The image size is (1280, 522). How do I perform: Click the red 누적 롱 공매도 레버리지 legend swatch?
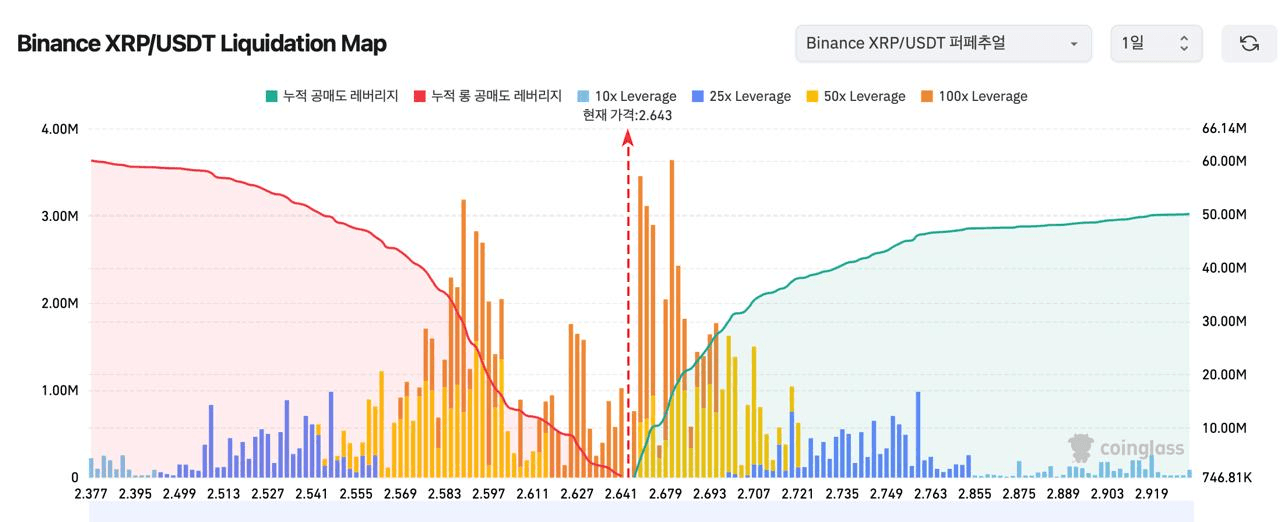pyautogui.click(x=420, y=96)
